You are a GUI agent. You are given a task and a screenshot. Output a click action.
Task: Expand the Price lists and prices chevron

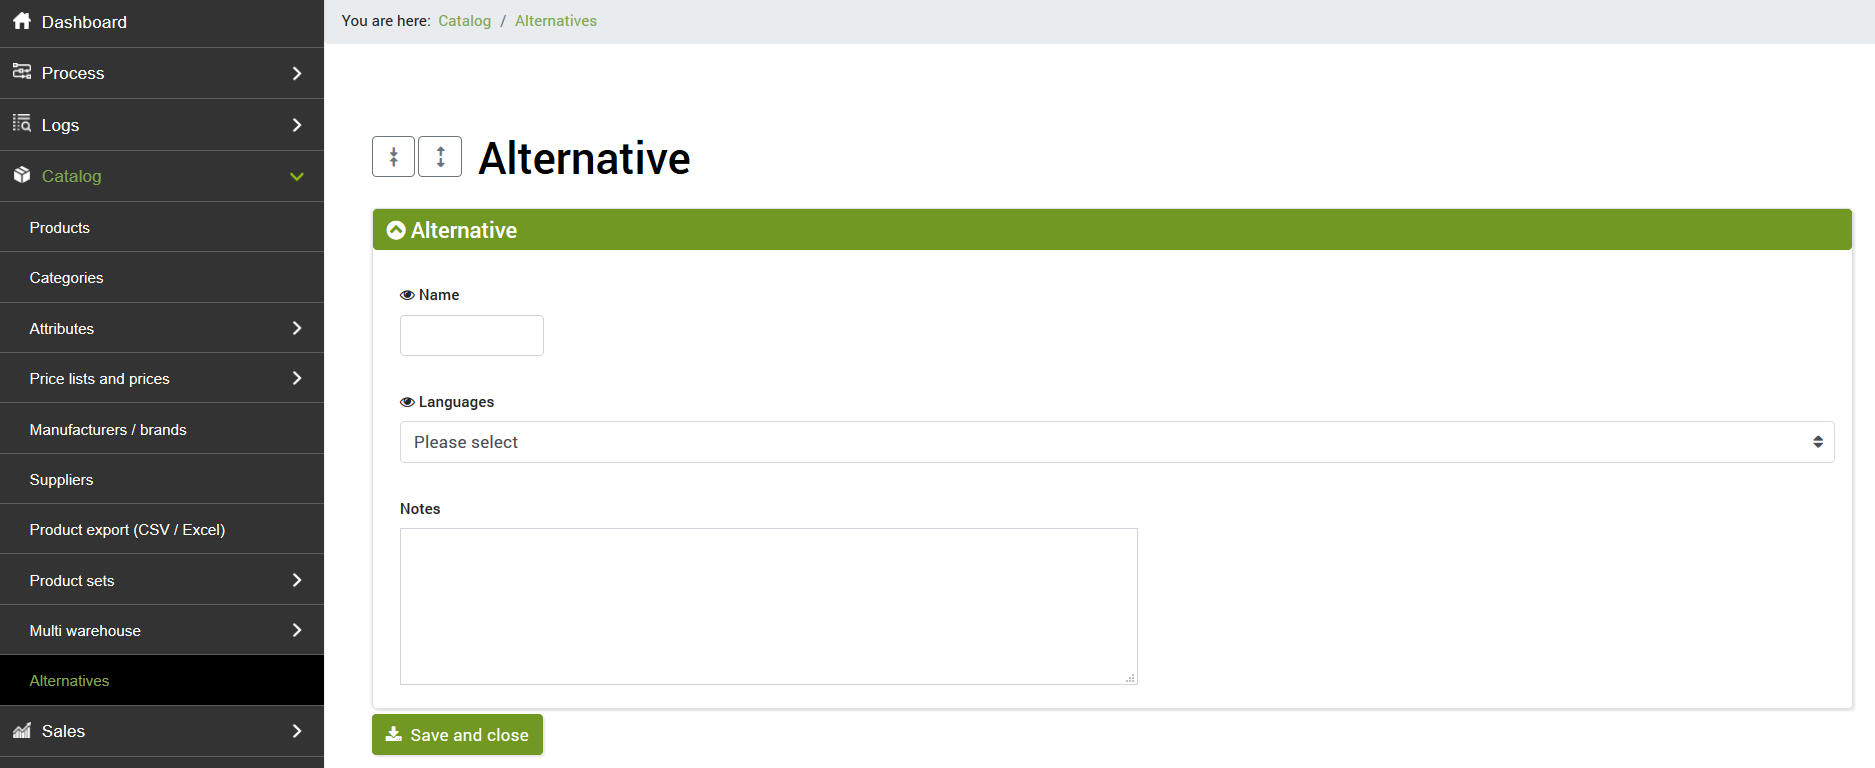point(296,378)
